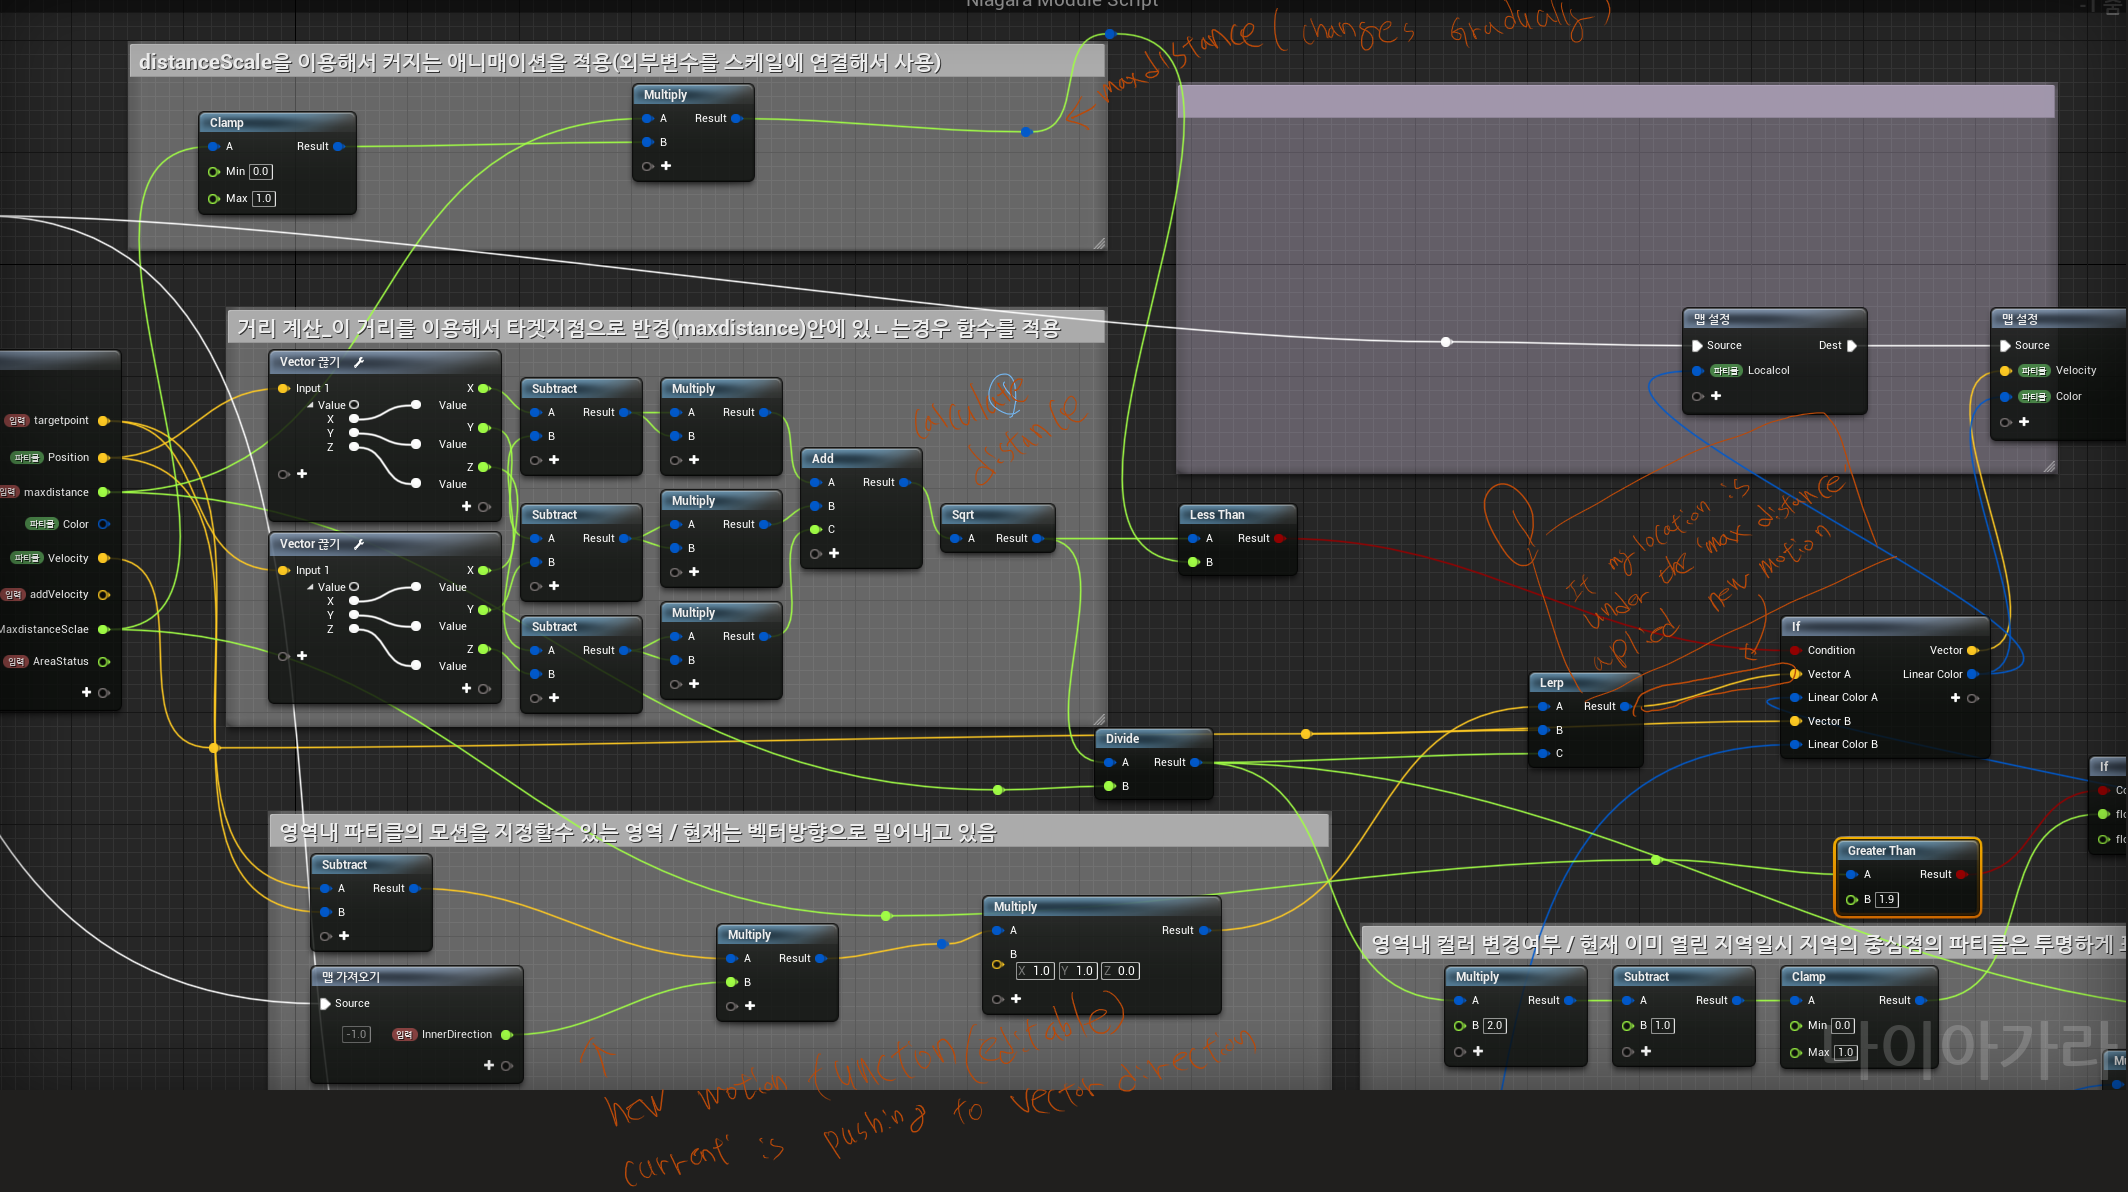Collapse Value triangle in upper Vector 끊기 node
This screenshot has height=1192, width=2128.
coord(310,405)
